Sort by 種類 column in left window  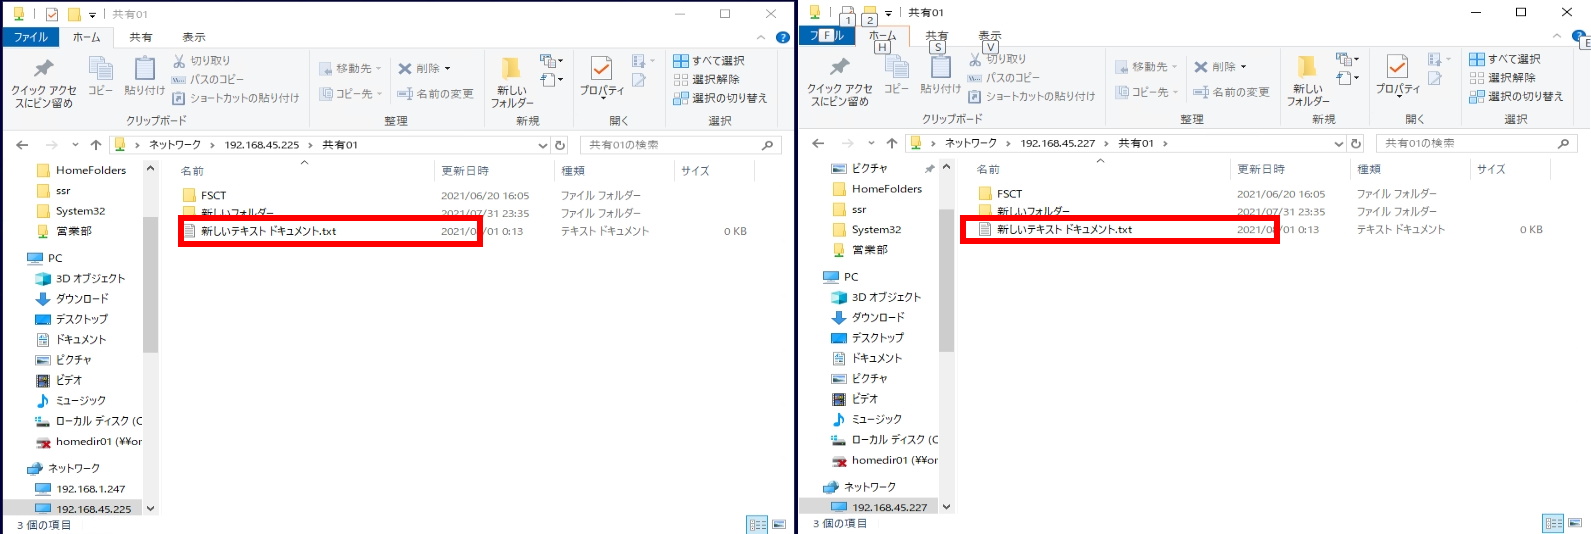click(573, 171)
